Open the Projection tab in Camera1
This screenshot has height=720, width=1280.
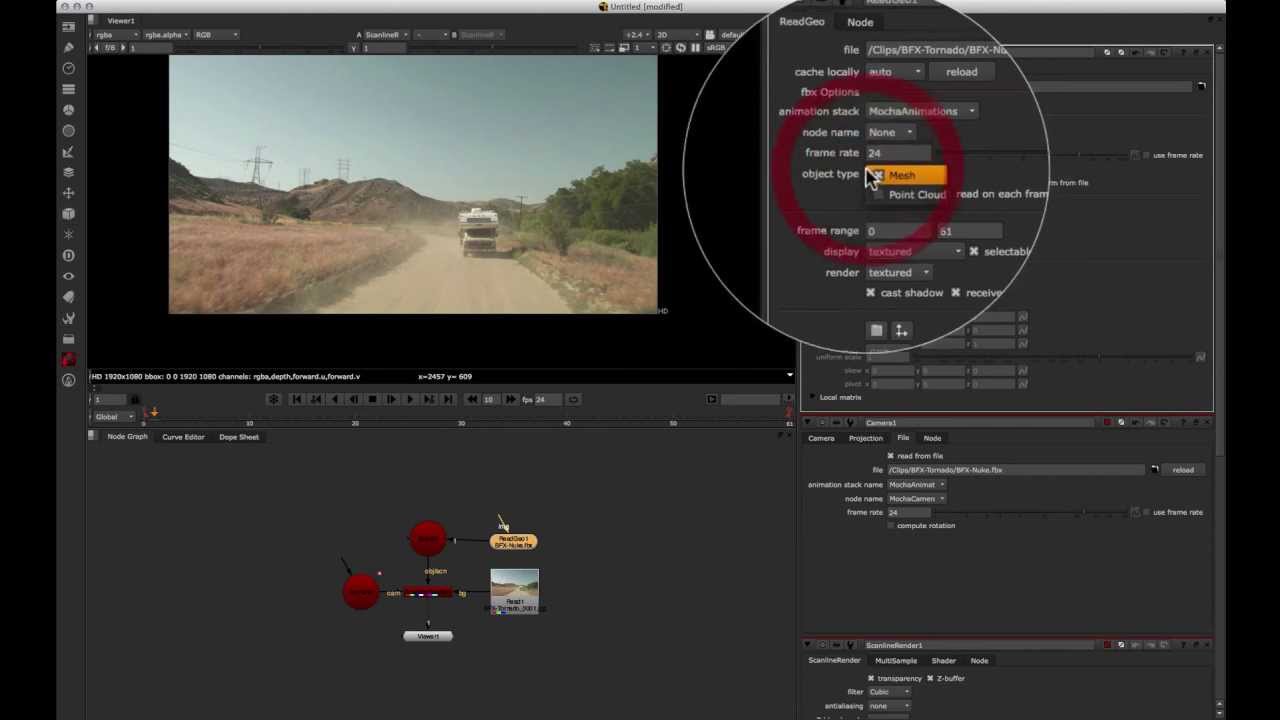pos(866,438)
